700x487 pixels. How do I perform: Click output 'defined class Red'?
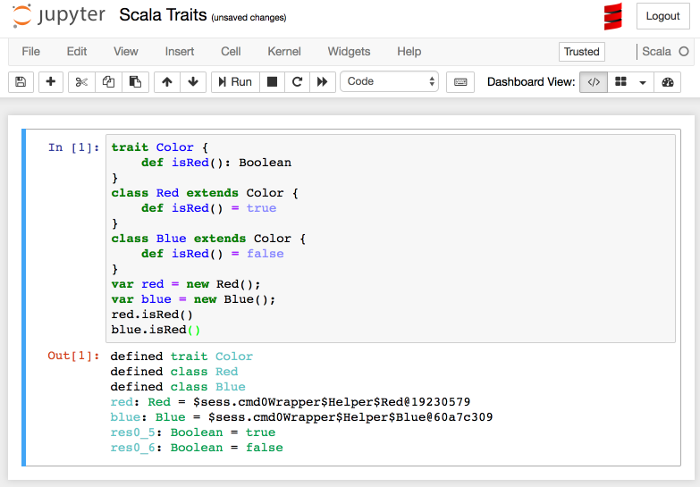coord(174,371)
